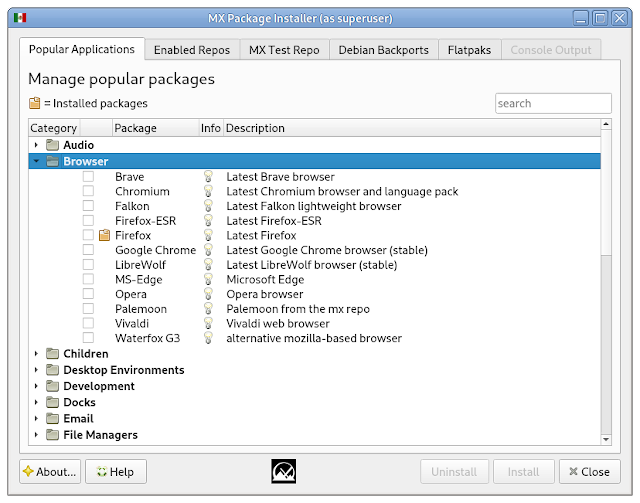Click the Firefox-ESR info lightbulb icon
Image resolution: width=640 pixels, height=503 pixels.
(208, 221)
